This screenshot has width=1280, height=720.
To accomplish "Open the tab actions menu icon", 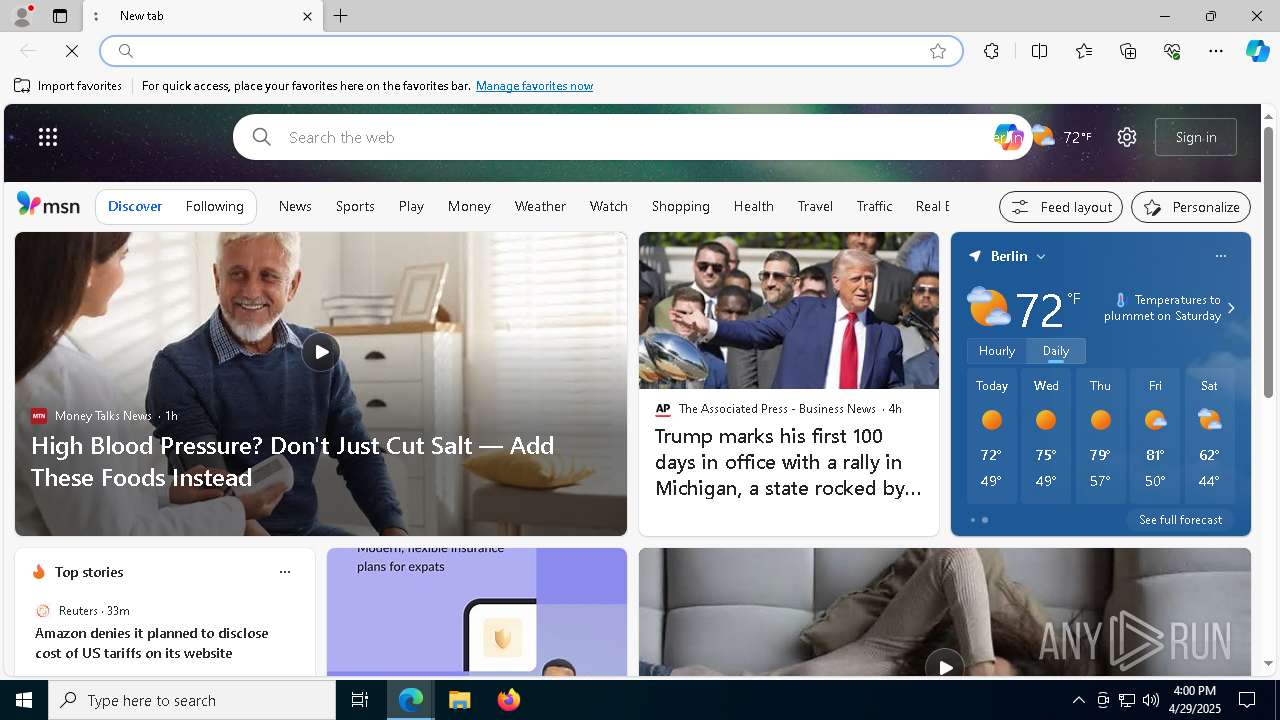I will 60,16.
